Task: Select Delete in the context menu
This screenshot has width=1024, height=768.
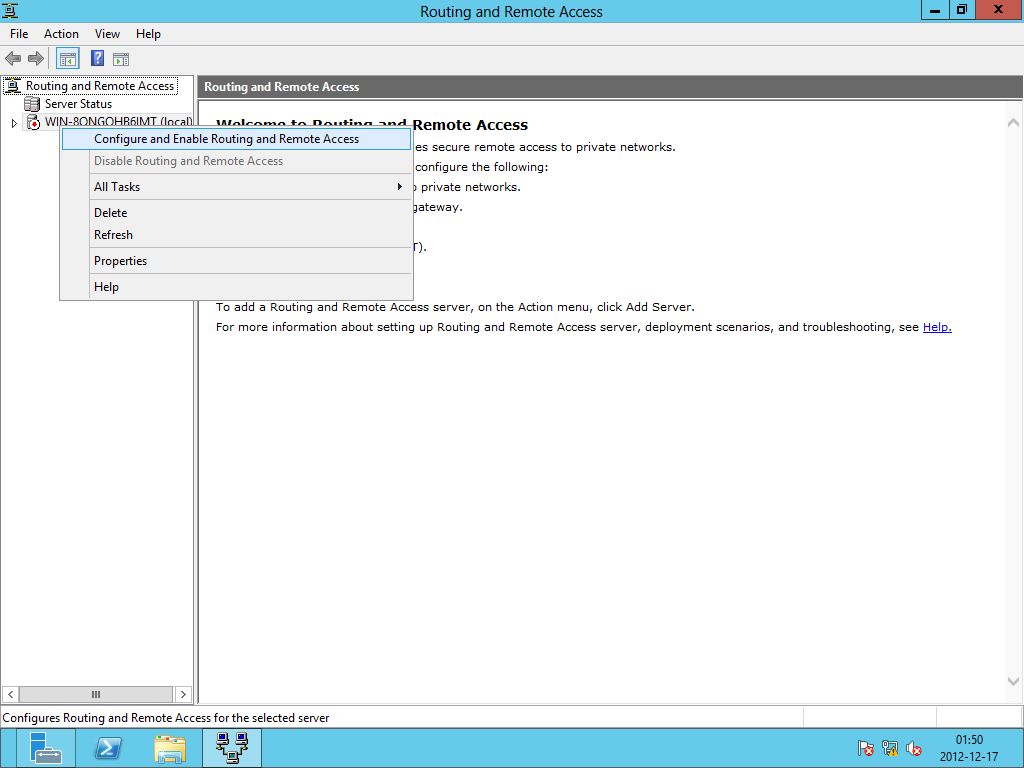Action: click(x=236, y=213)
